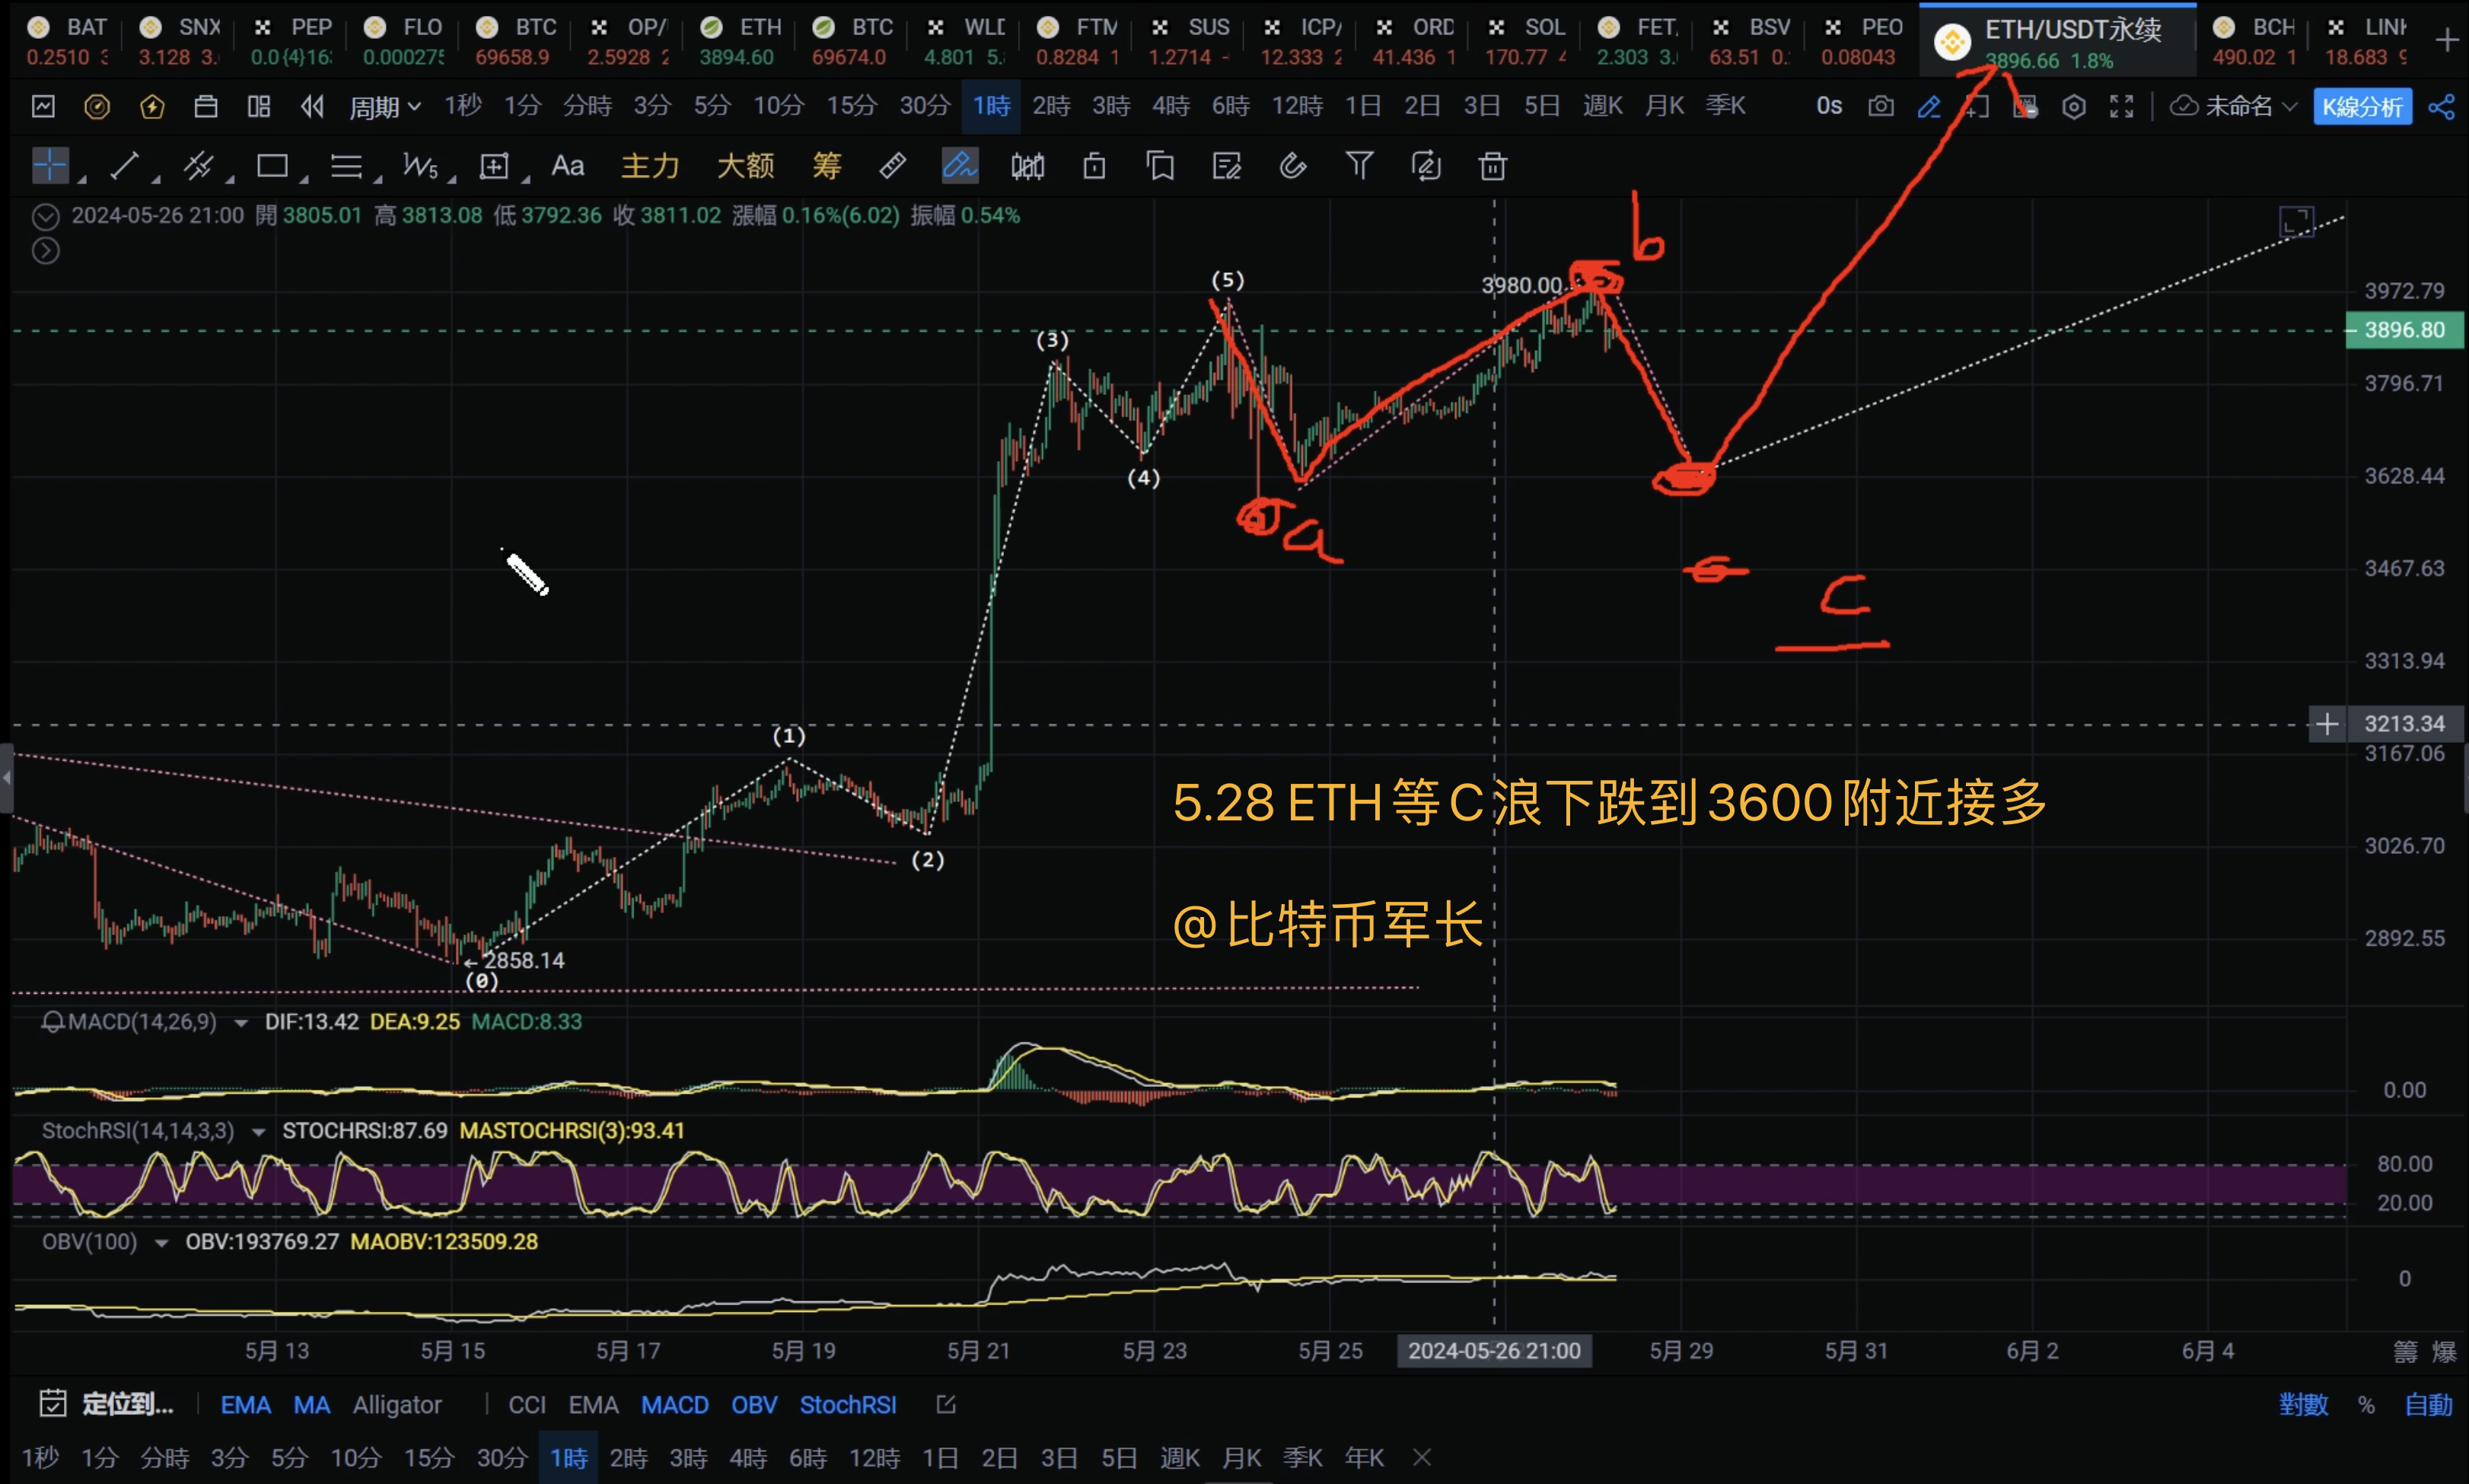2469x1484 pixels.
Task: Add a new ticker tab with plus
Action: point(2447,40)
